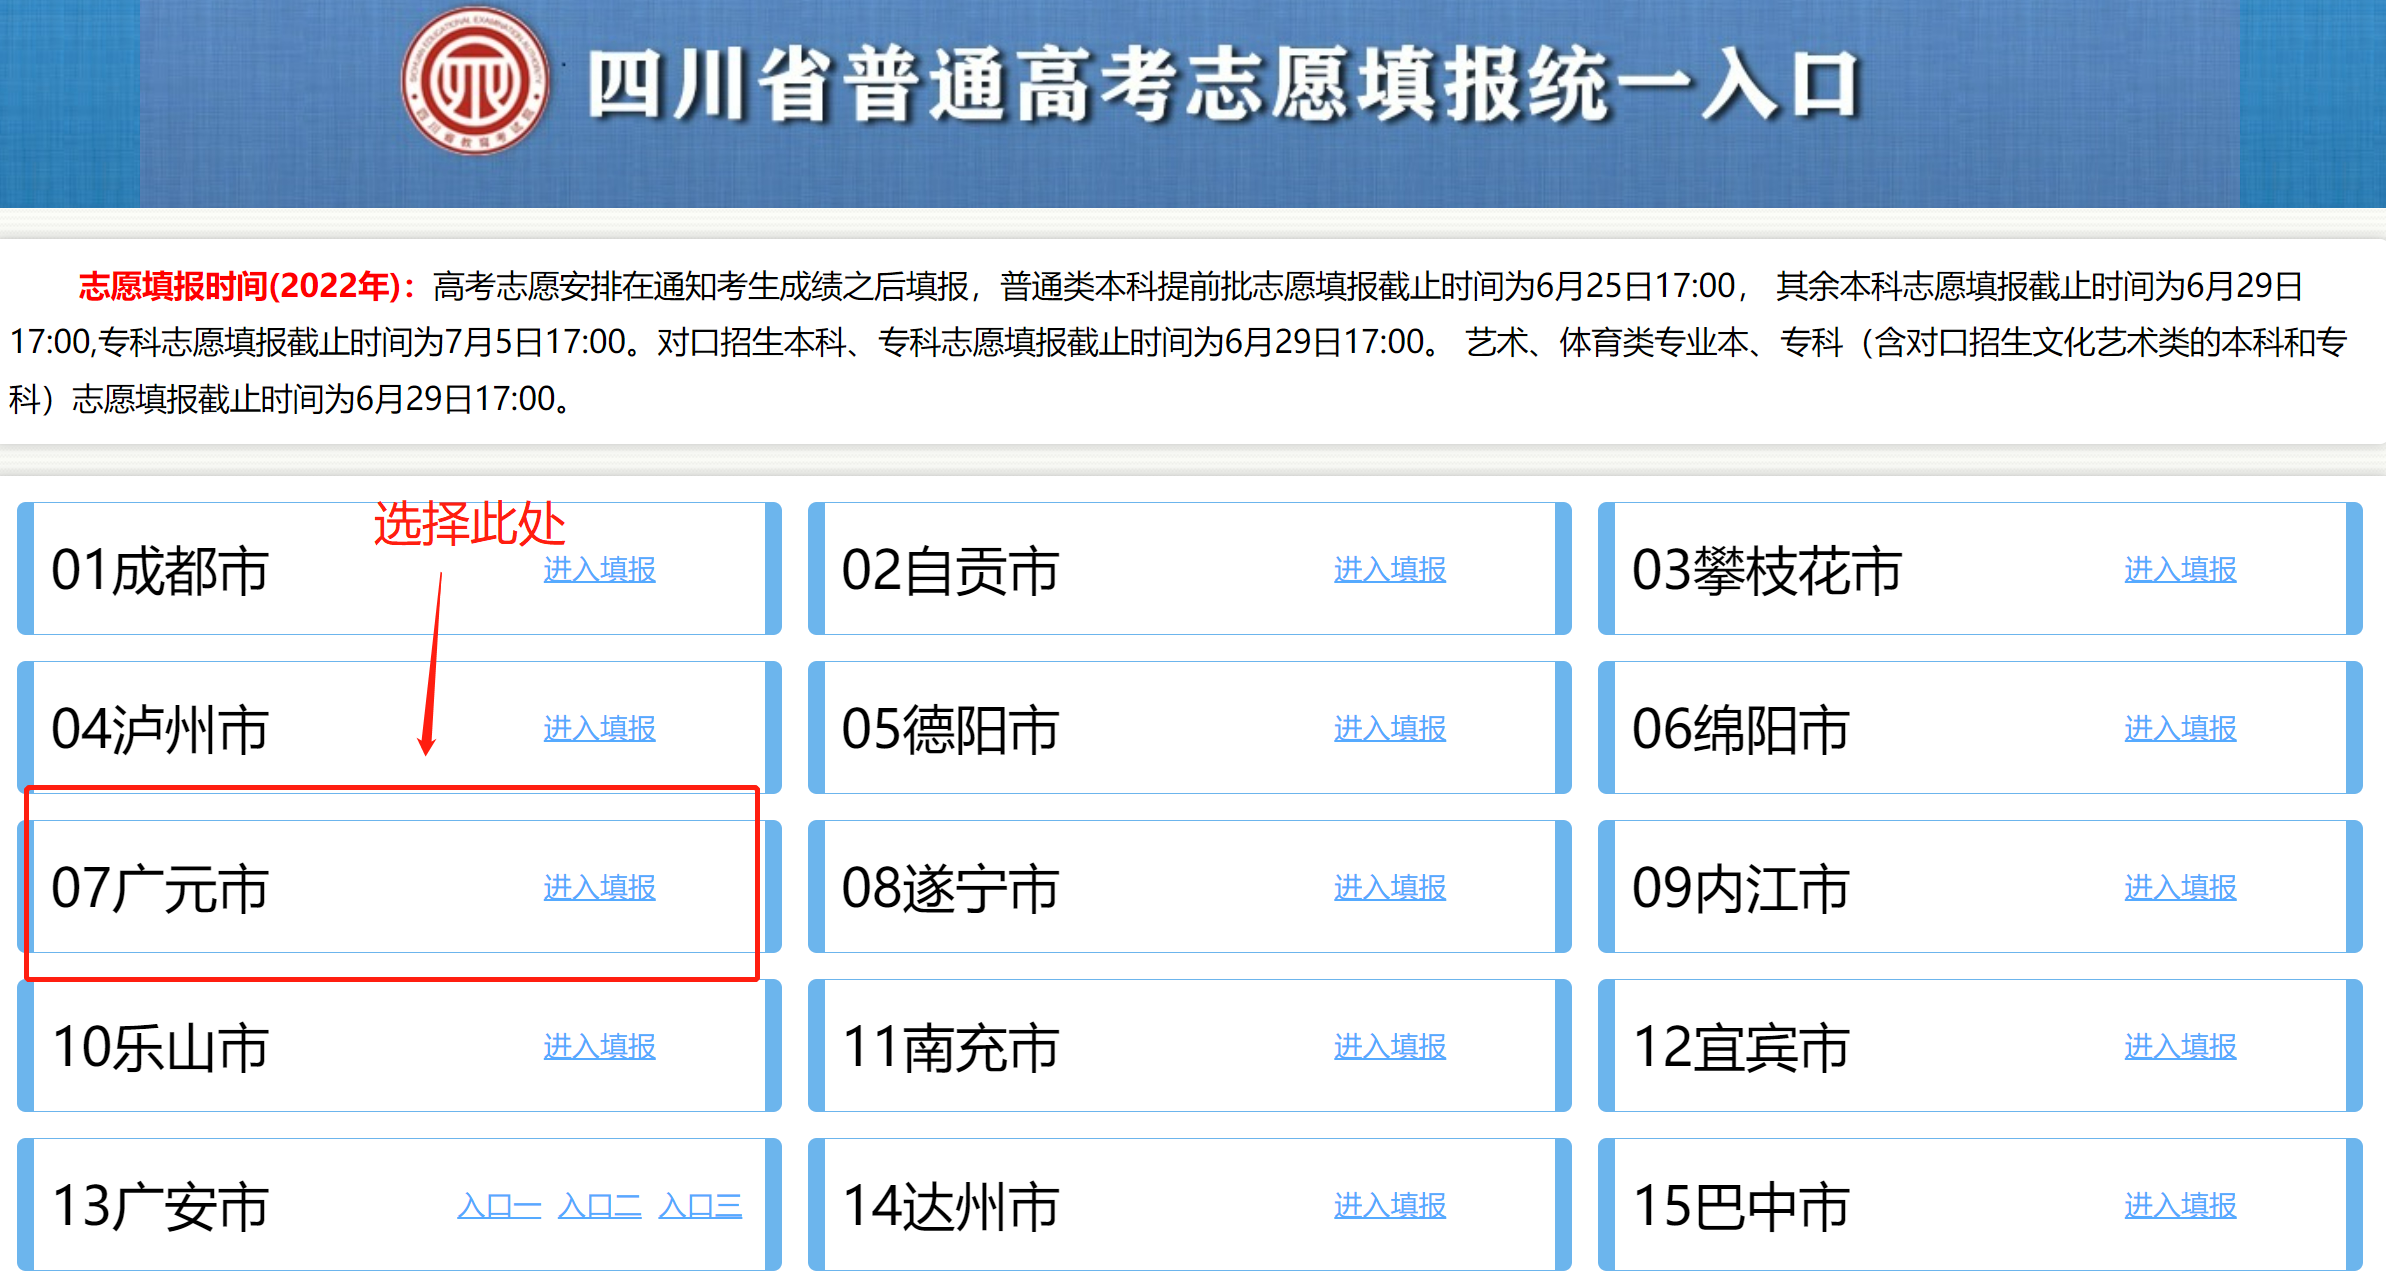This screenshot has height=1272, width=2386.
Task: Click 进入填报 next to 04泸州市
Action: pyautogui.click(x=599, y=728)
